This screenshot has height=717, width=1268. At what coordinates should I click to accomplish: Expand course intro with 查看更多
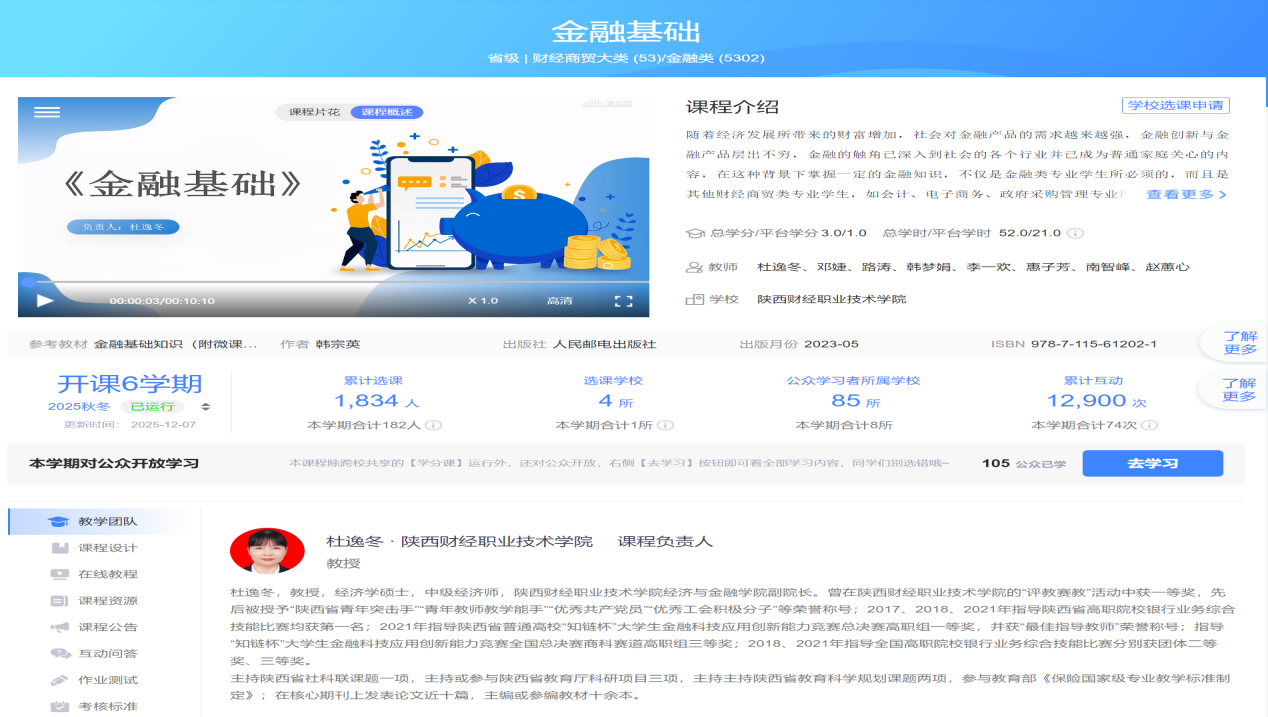1185,195
